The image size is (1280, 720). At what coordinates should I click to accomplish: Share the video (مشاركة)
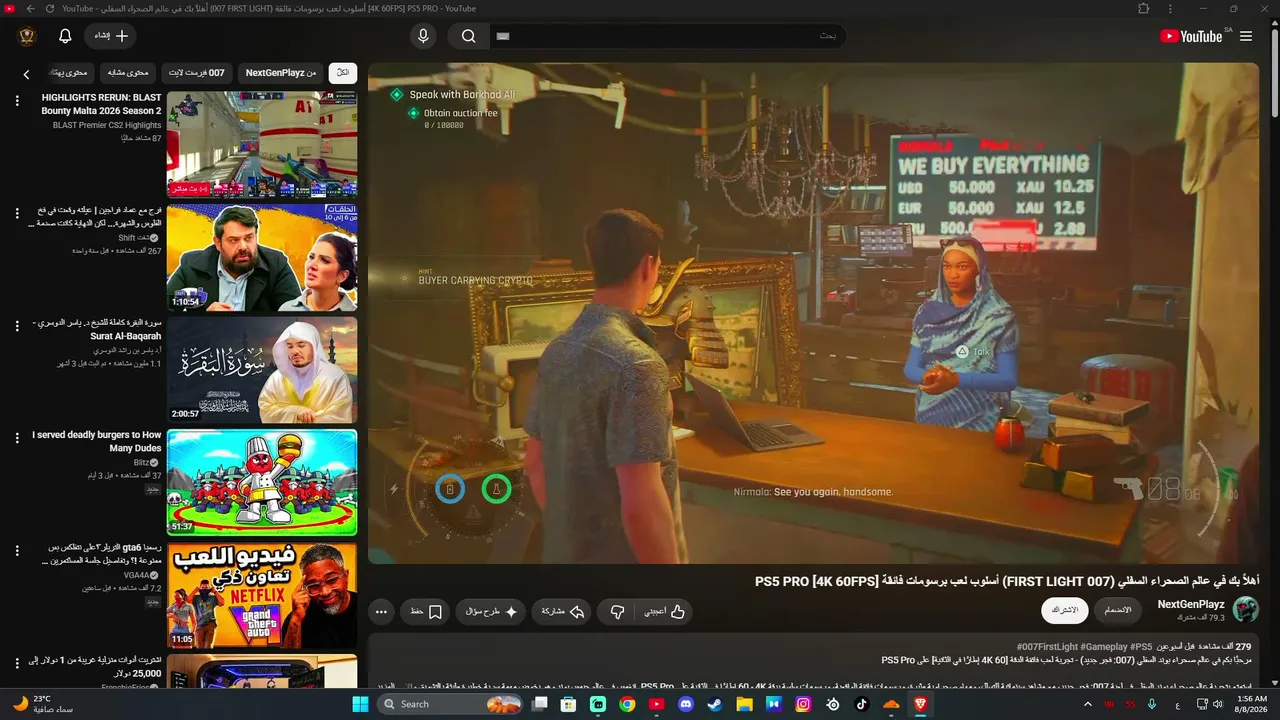[563, 611]
